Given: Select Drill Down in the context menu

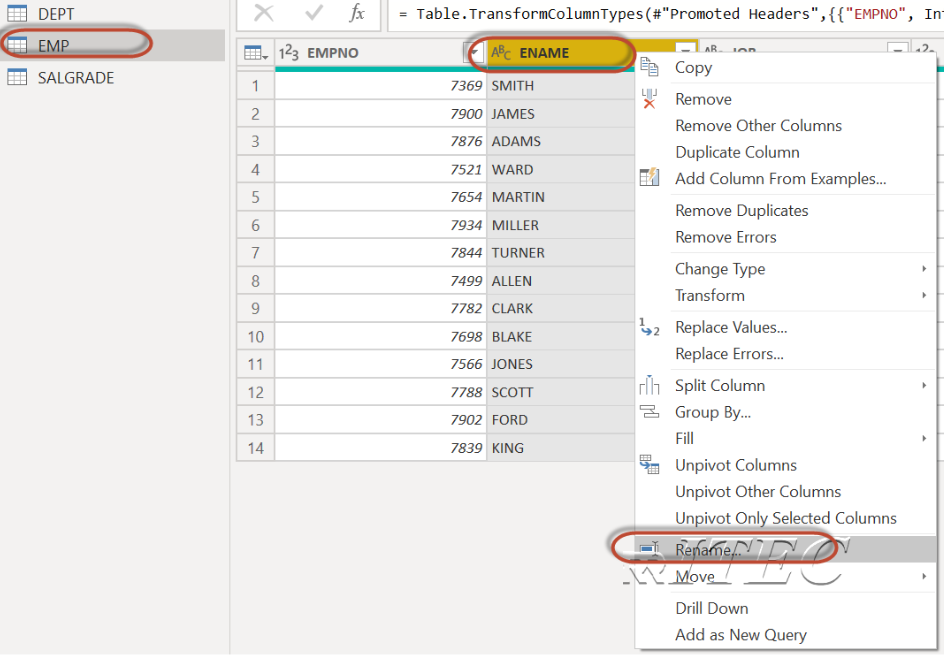Looking at the screenshot, I should click(711, 608).
